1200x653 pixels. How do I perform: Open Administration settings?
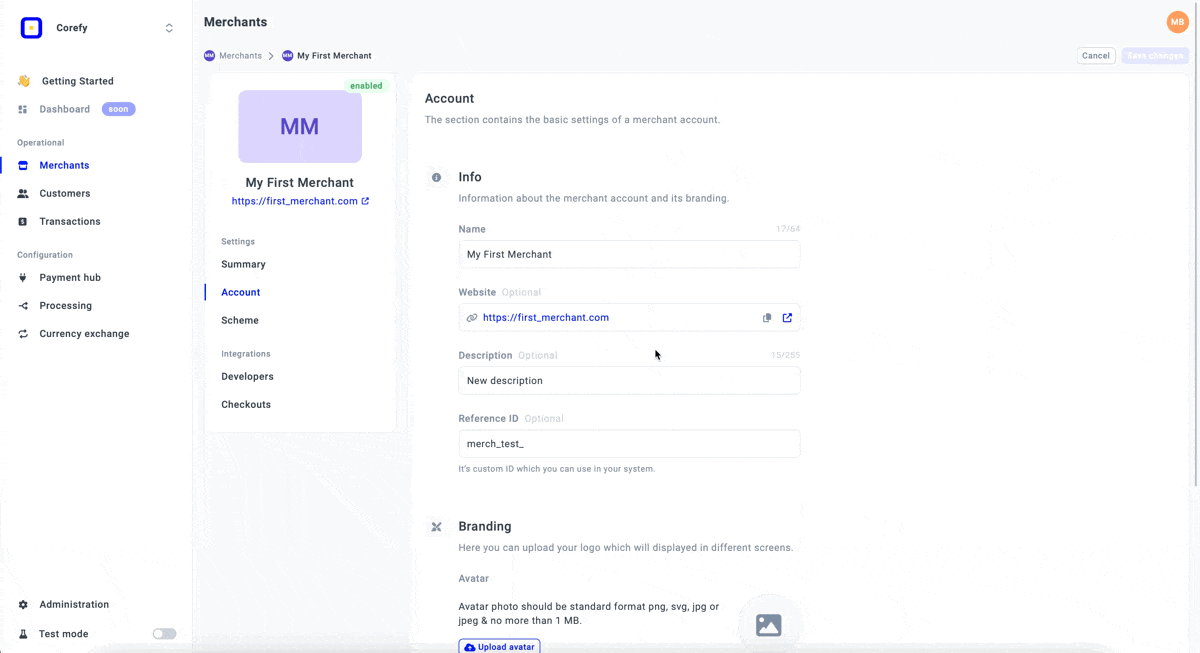click(74, 604)
